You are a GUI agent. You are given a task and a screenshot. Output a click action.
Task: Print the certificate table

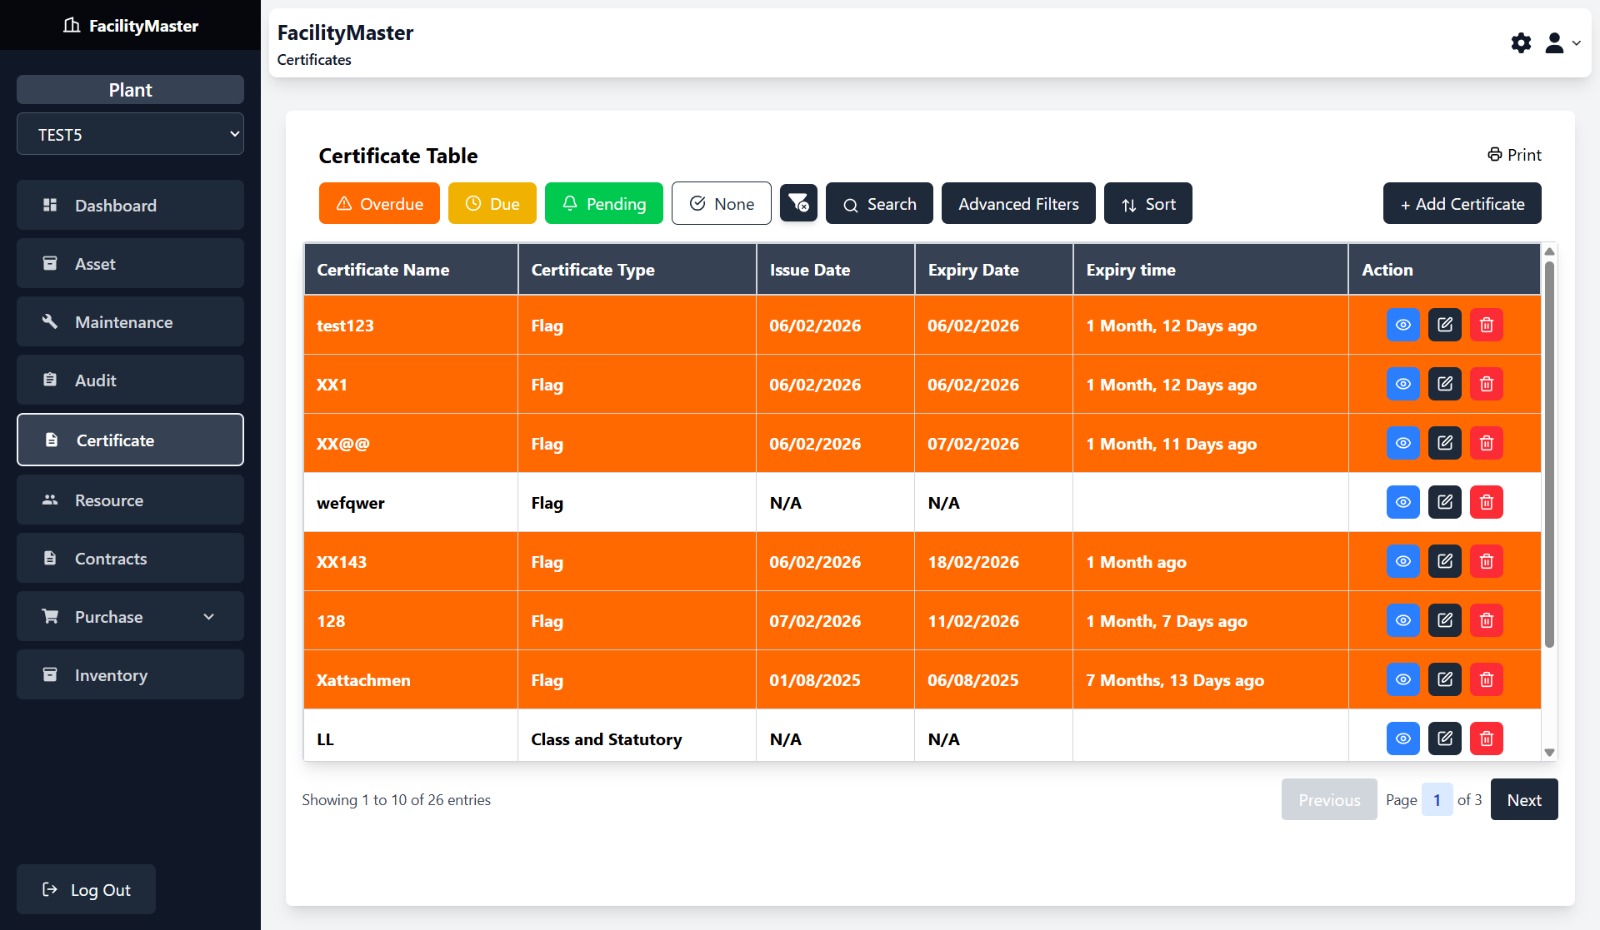pos(1514,155)
